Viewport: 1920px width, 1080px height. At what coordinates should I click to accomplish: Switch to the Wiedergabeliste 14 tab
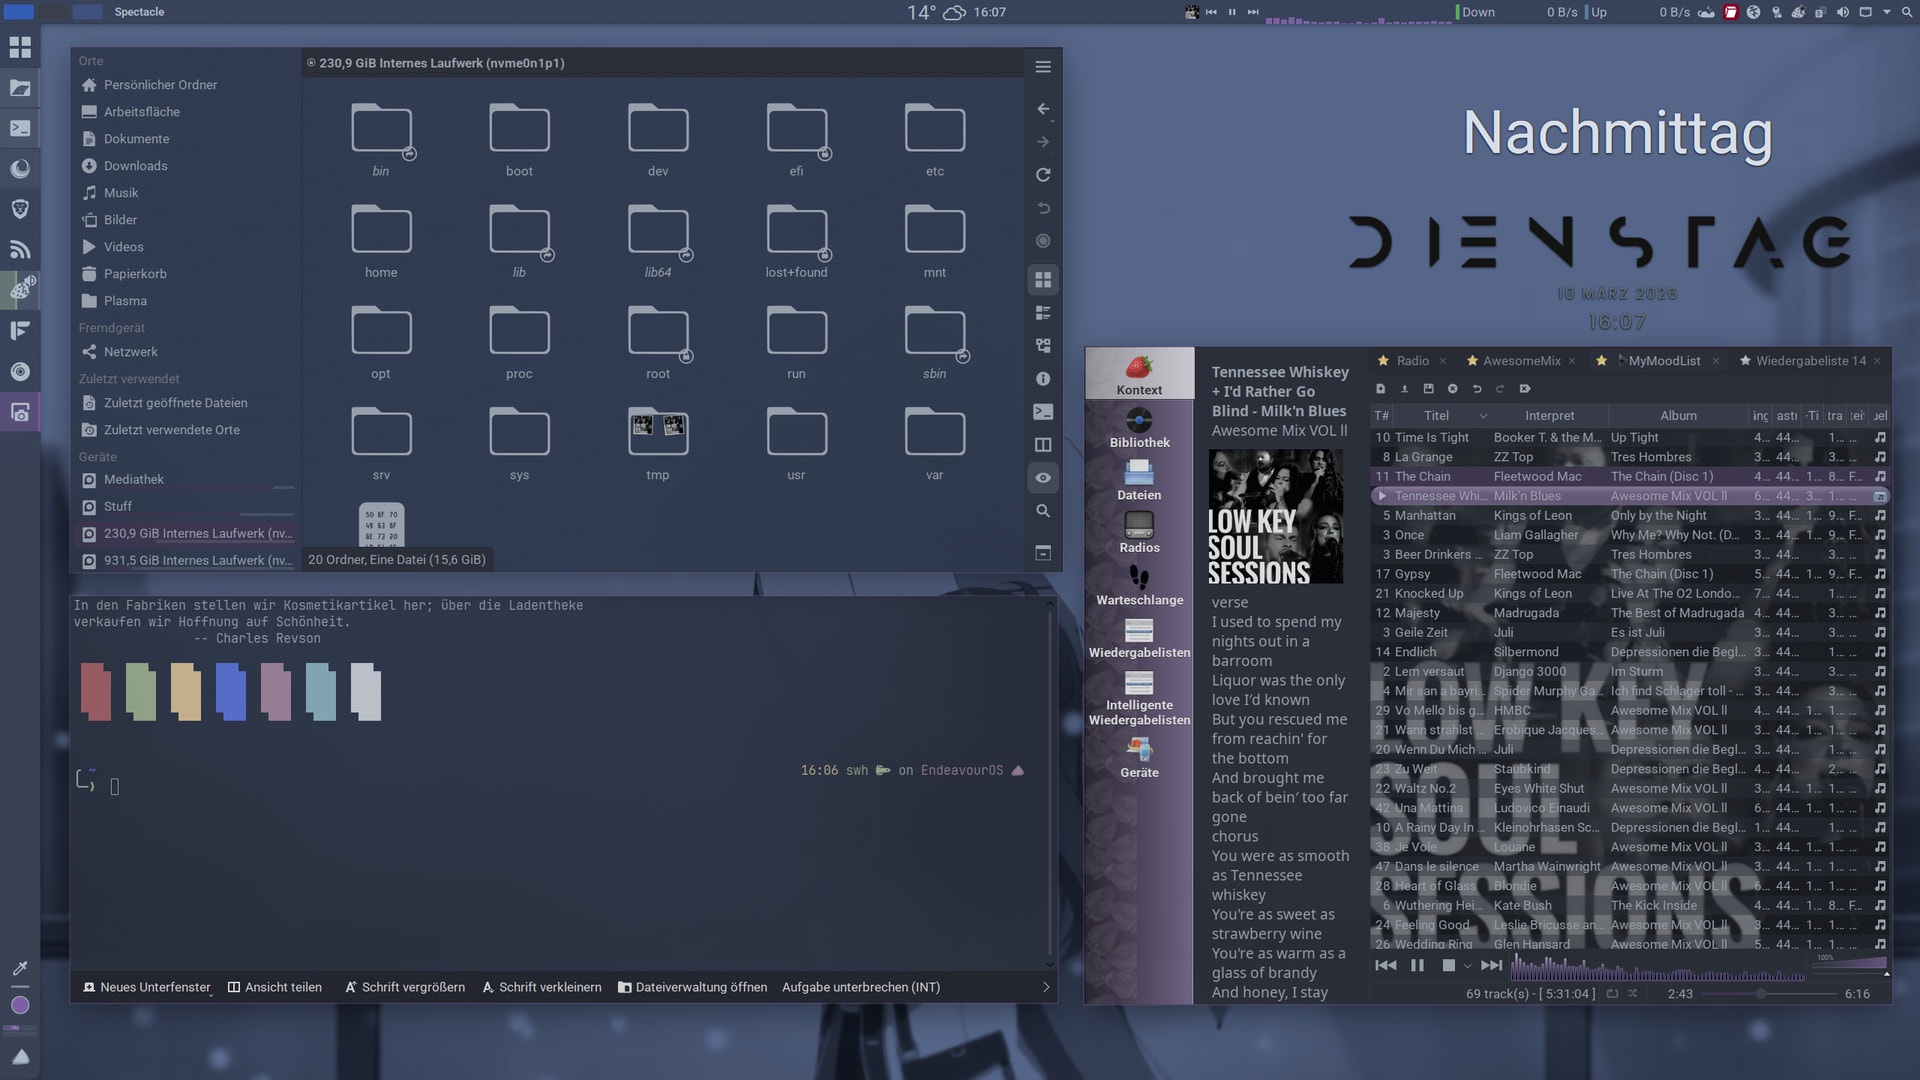click(1810, 361)
